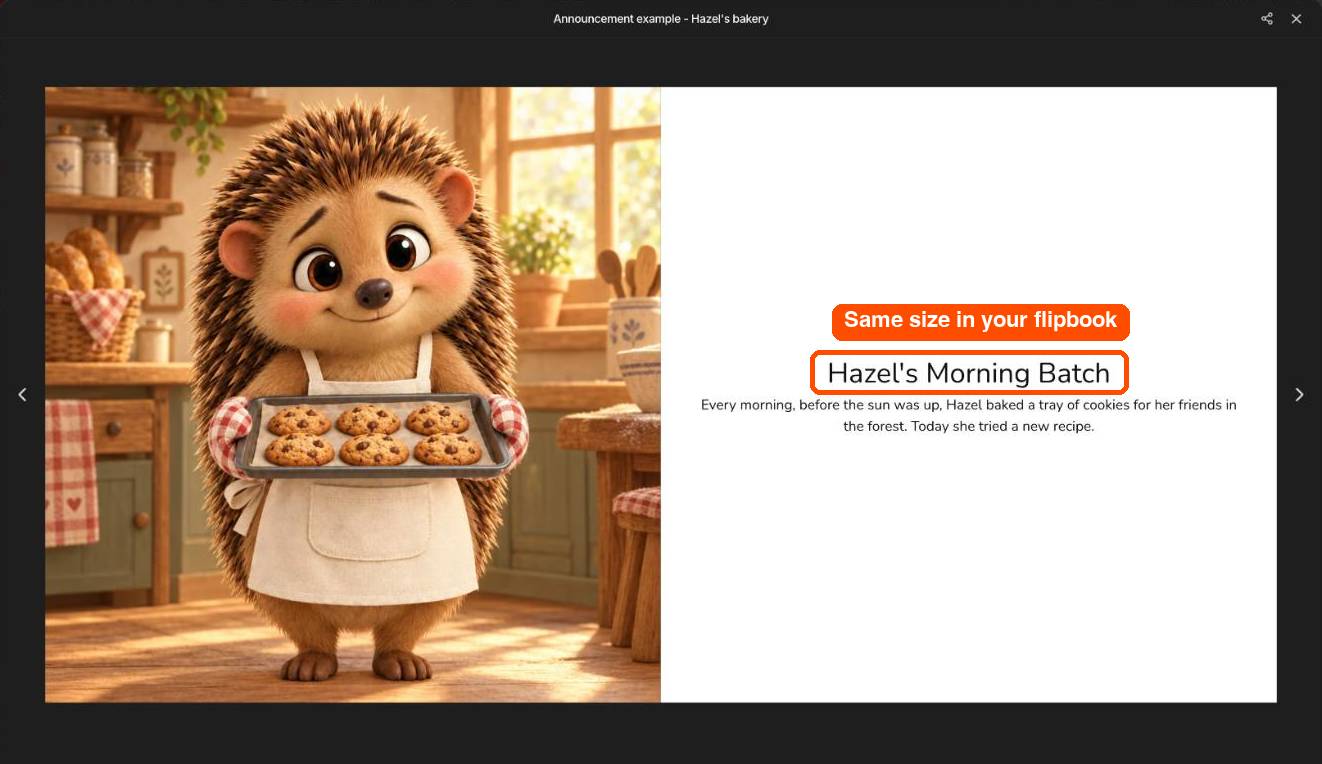Go to the previous flipbook page
Image resolution: width=1322 pixels, height=764 pixels.
coord(22,395)
